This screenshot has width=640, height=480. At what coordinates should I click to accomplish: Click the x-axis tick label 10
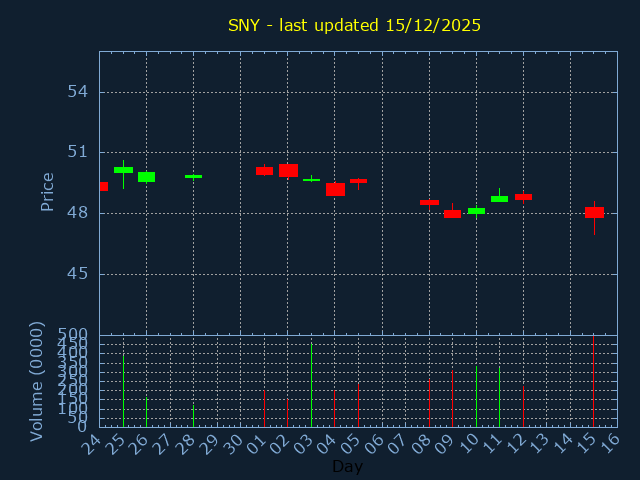click(x=469, y=444)
